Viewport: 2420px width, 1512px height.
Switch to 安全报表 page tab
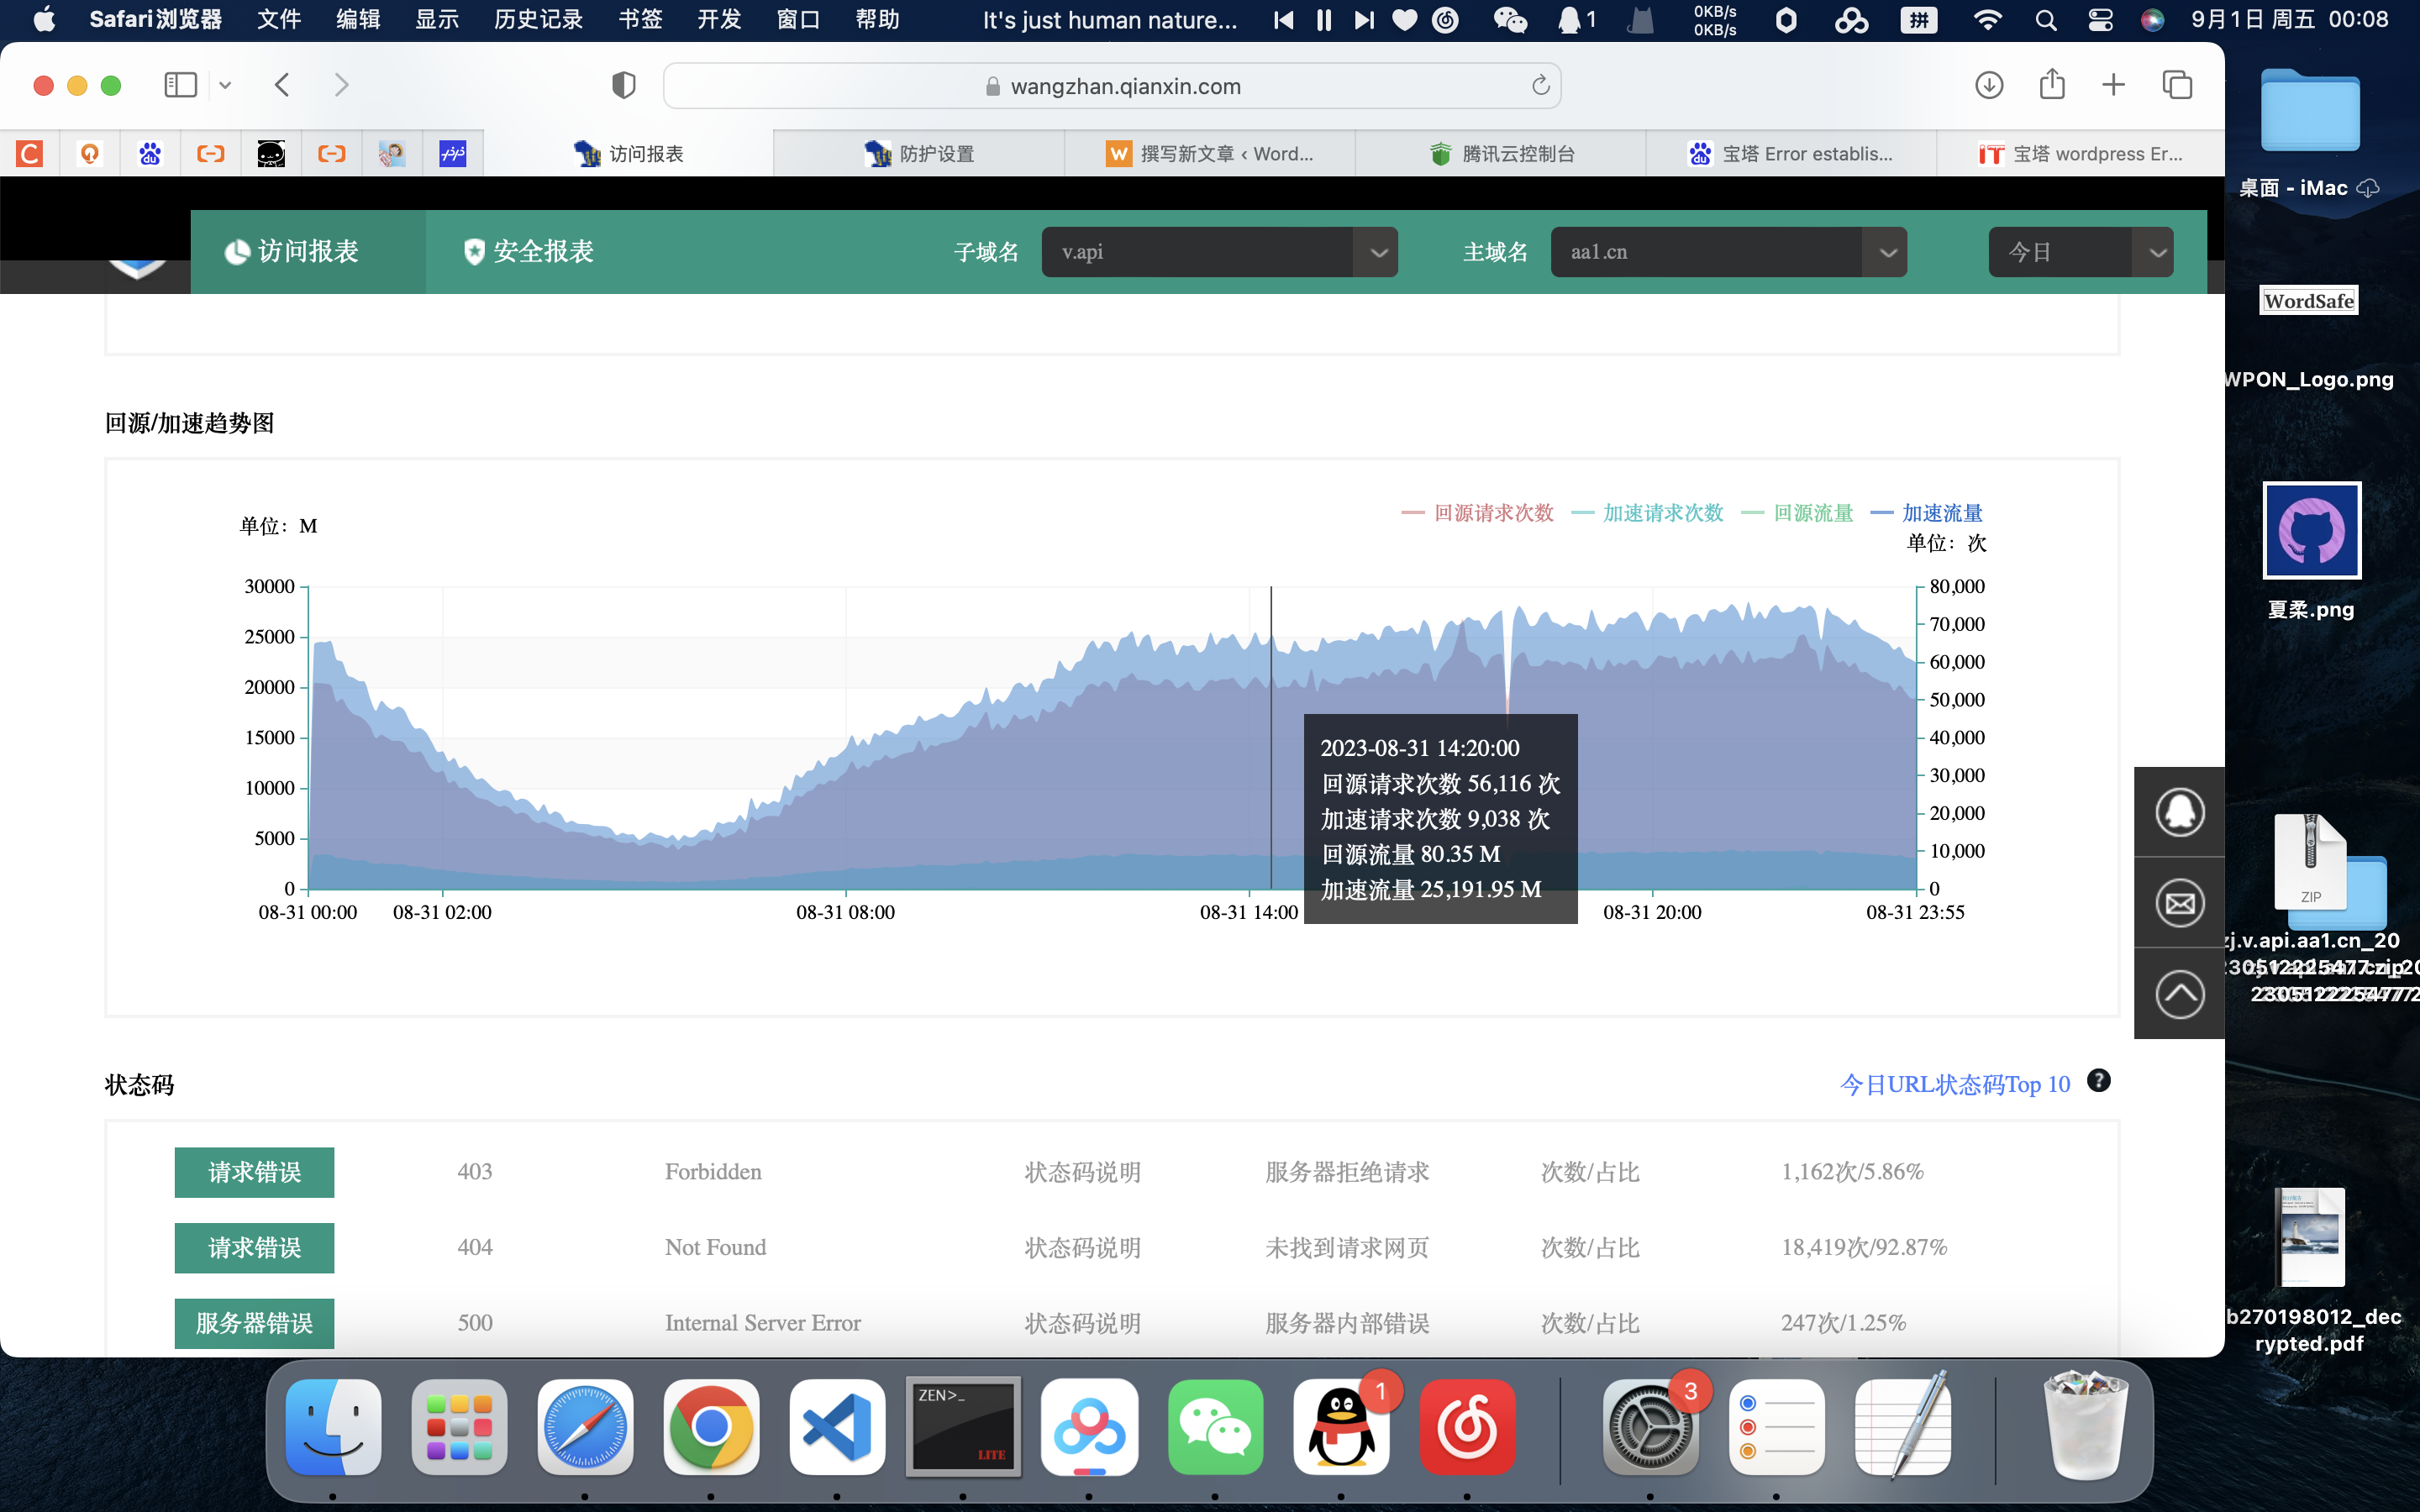click(528, 252)
